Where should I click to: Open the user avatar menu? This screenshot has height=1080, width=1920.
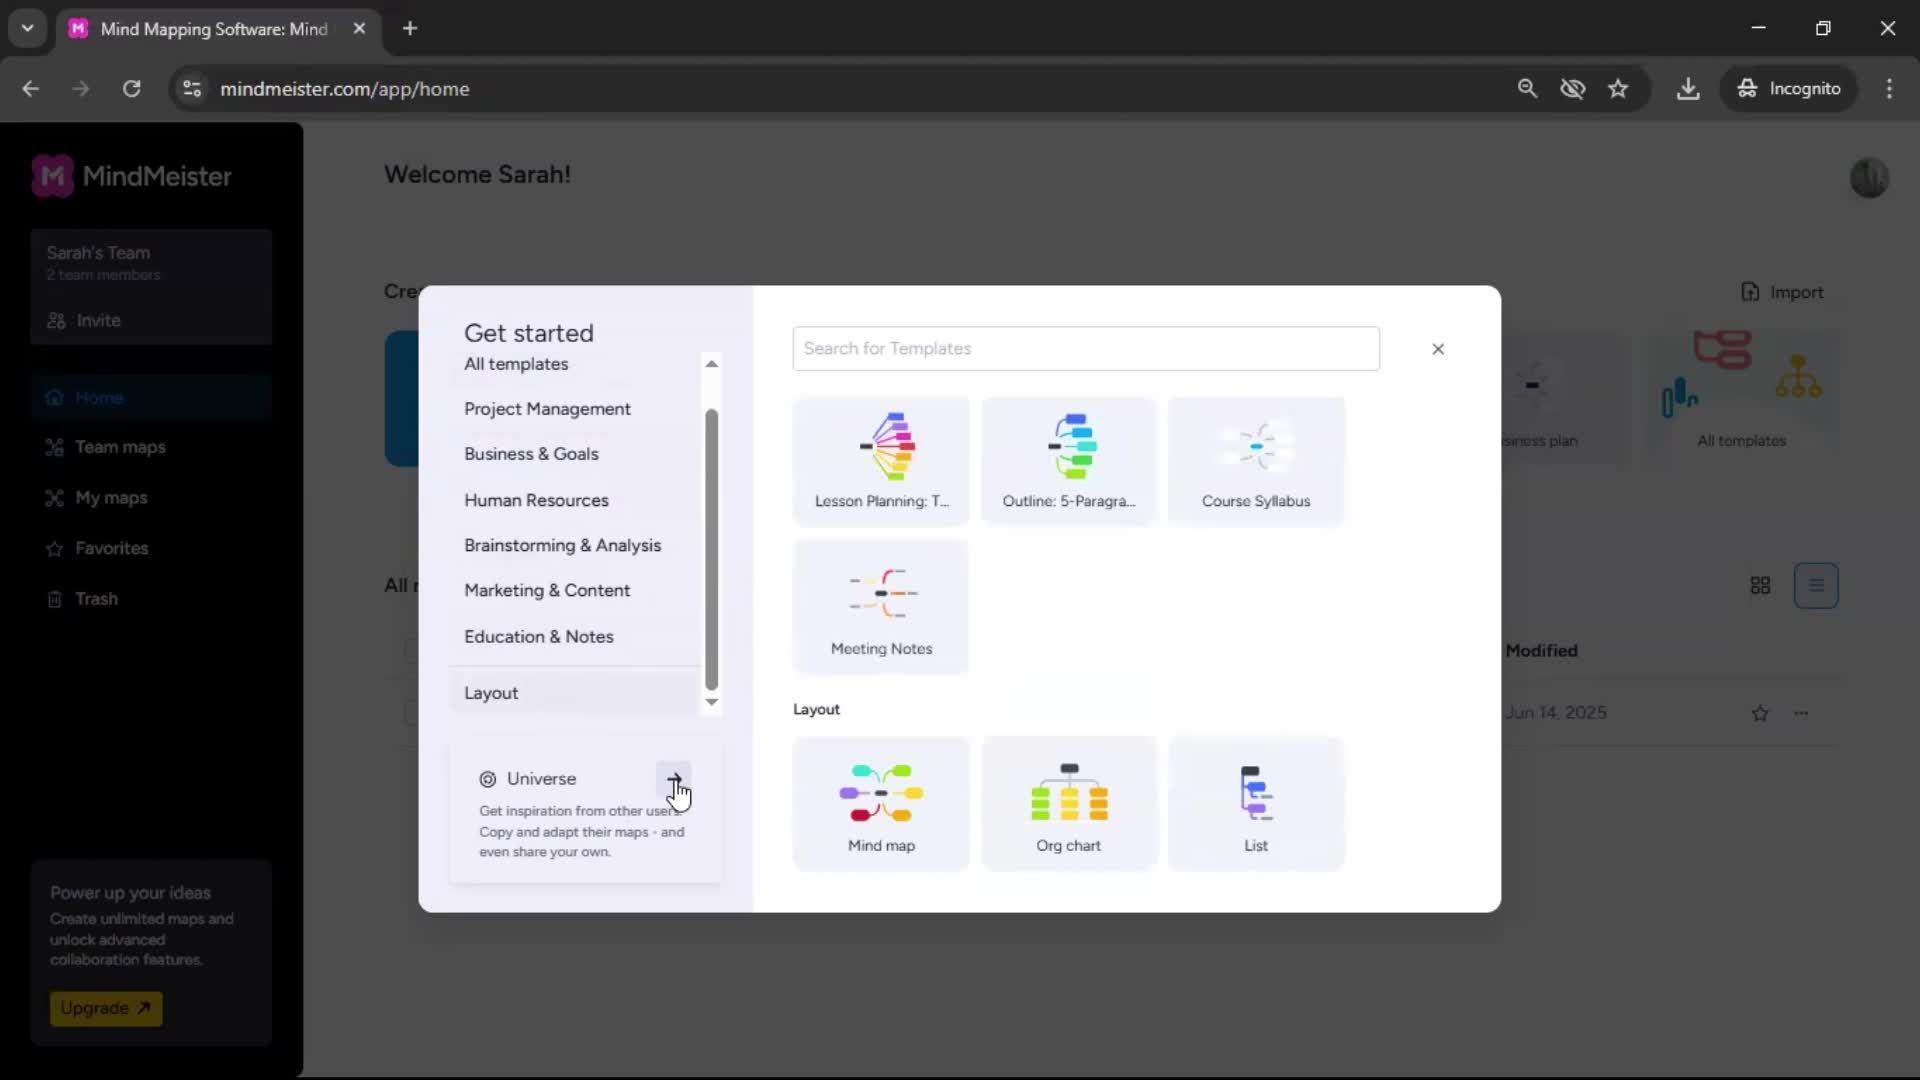1869,178
